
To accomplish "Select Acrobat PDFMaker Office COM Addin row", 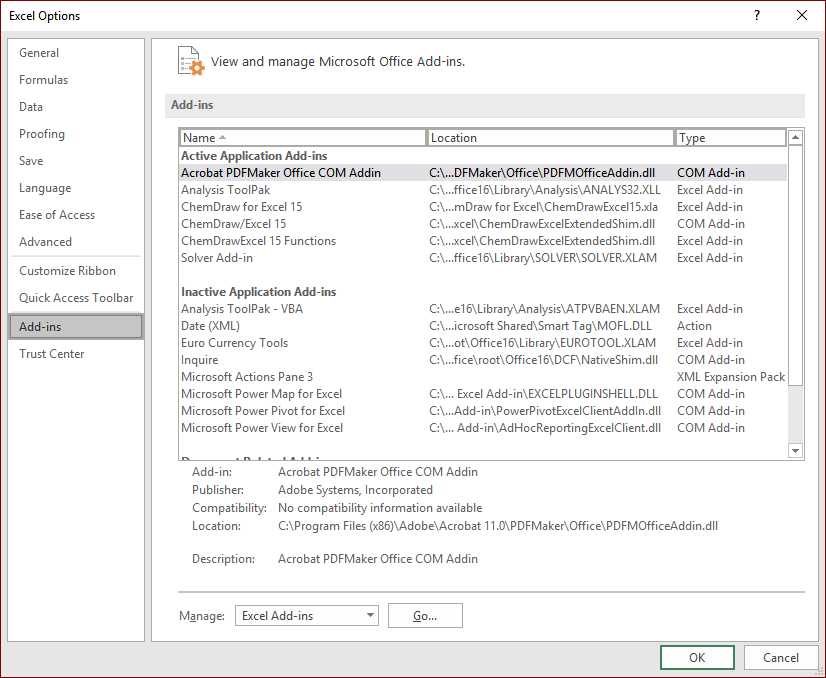I will [x=483, y=173].
